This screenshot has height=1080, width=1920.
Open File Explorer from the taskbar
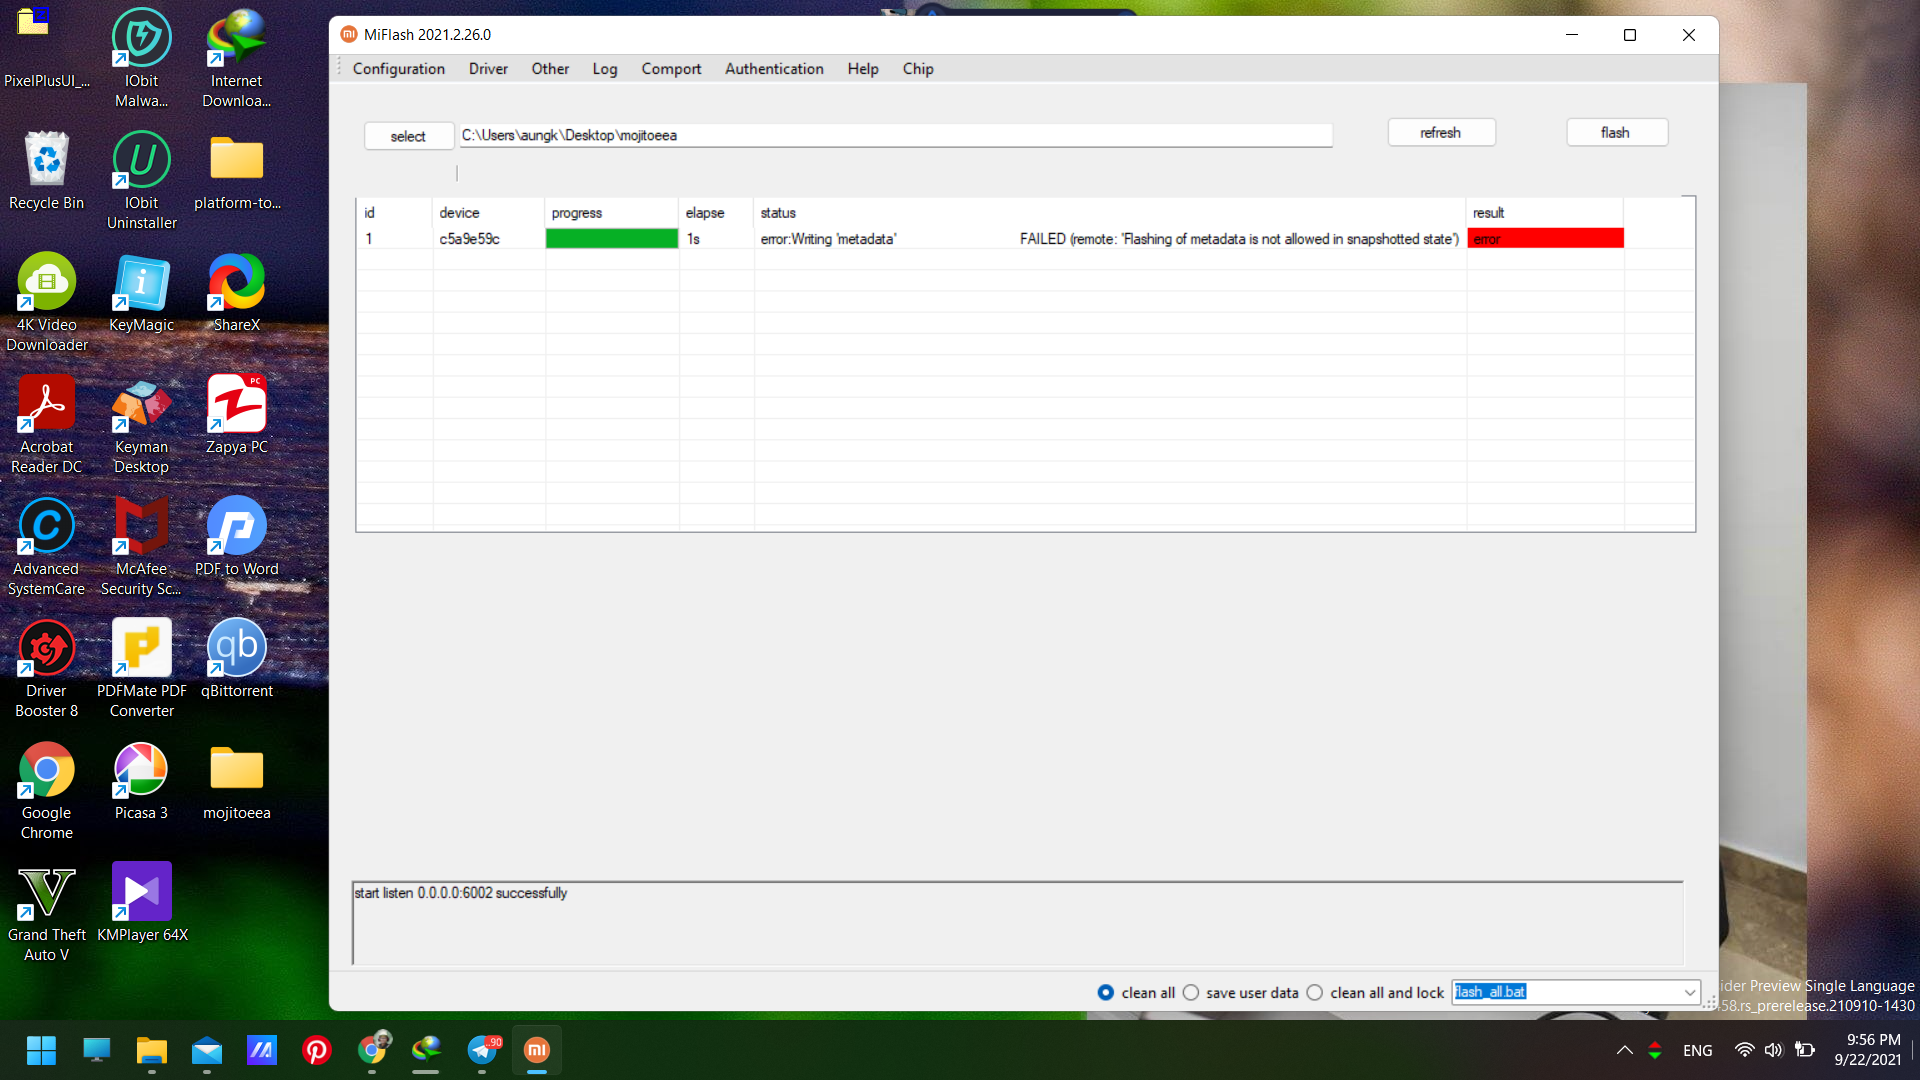coord(152,1049)
